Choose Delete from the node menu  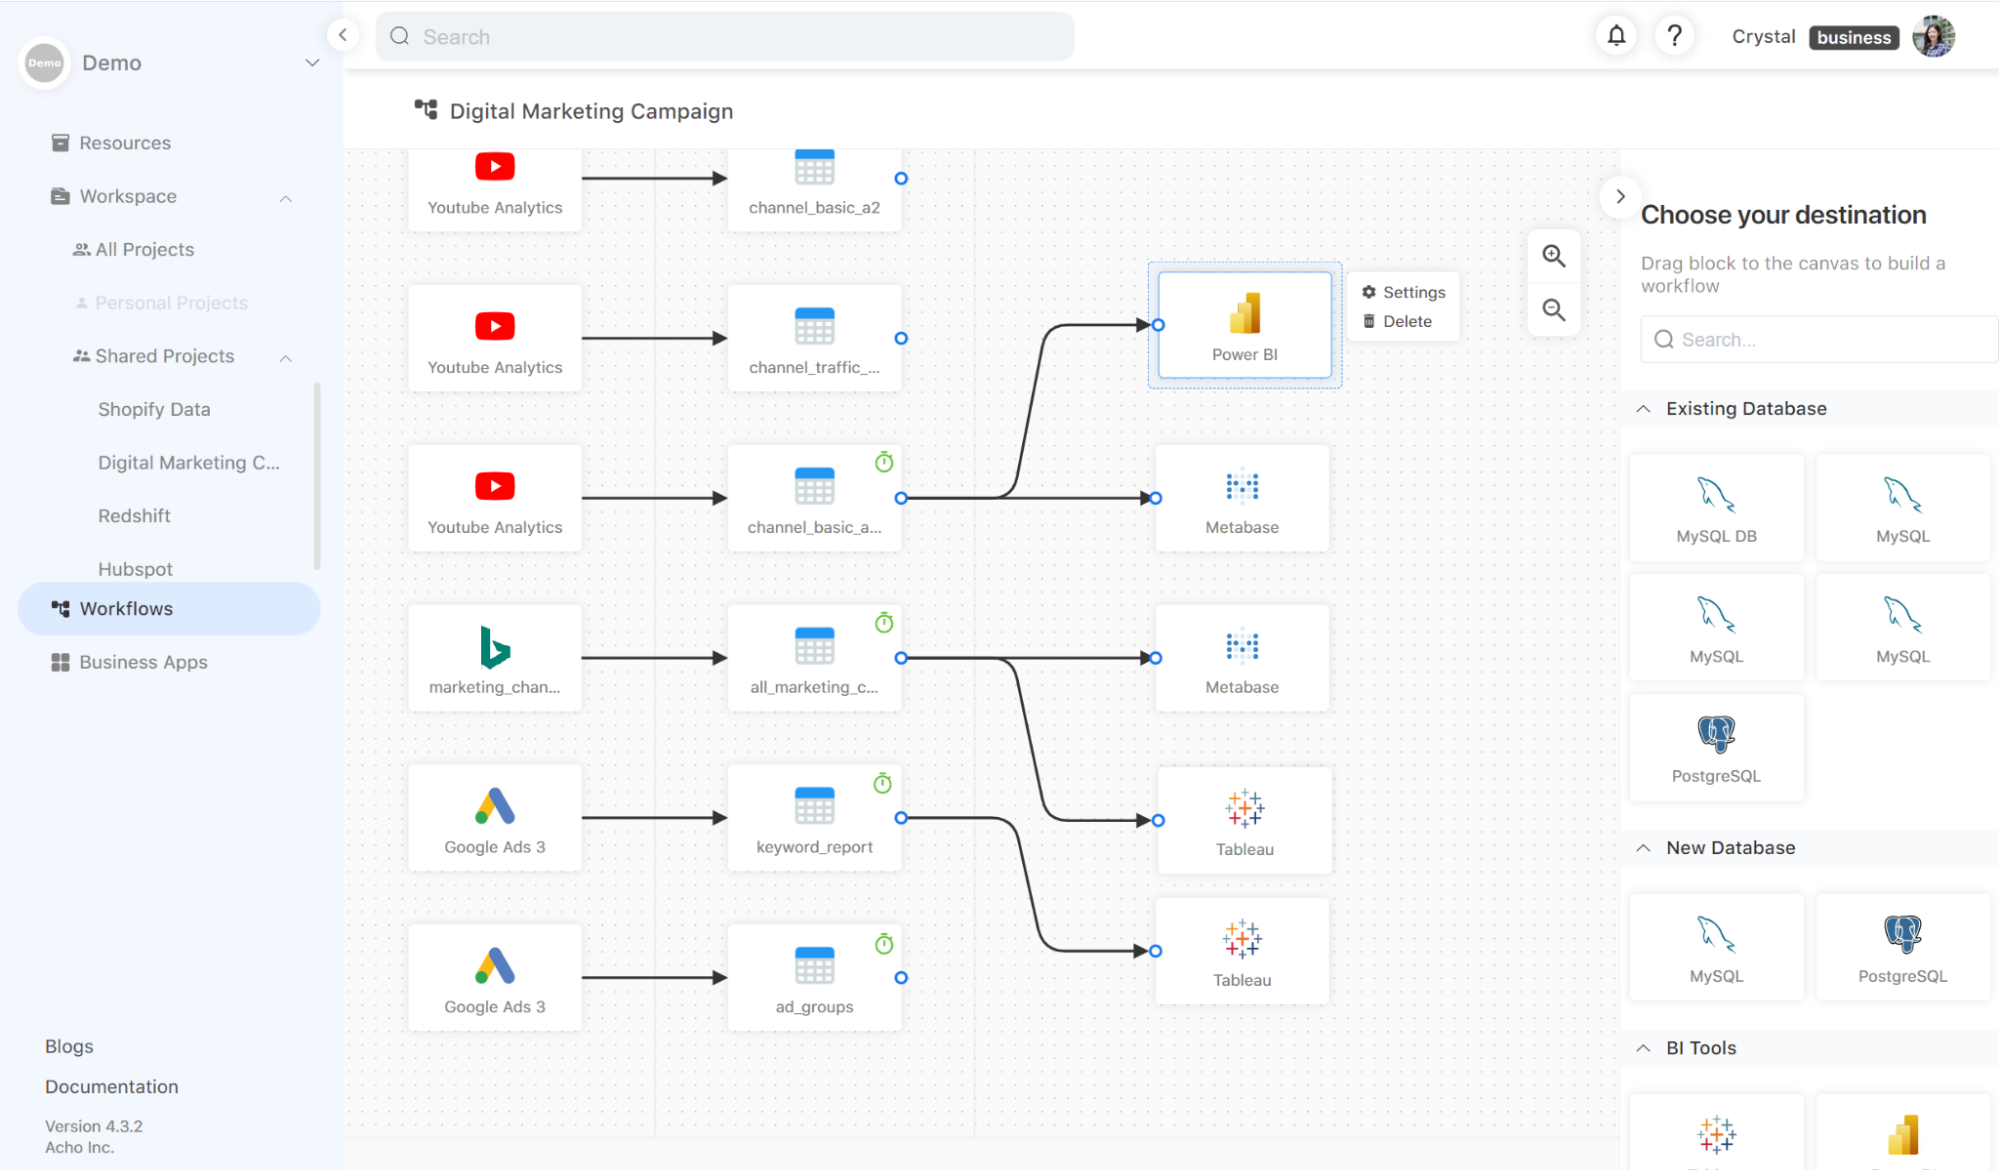pyautogui.click(x=1397, y=321)
